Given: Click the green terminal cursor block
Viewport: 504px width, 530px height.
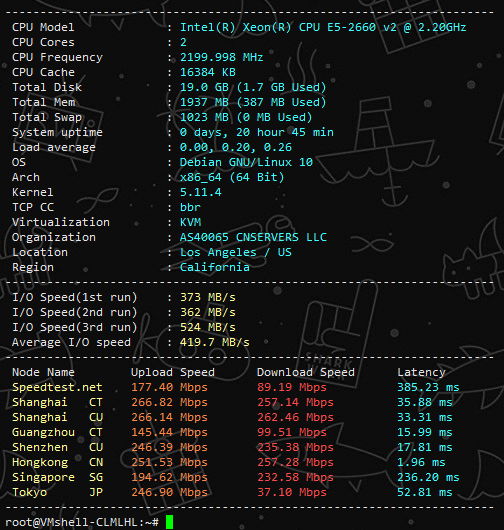Looking at the screenshot, I should [169, 522].
